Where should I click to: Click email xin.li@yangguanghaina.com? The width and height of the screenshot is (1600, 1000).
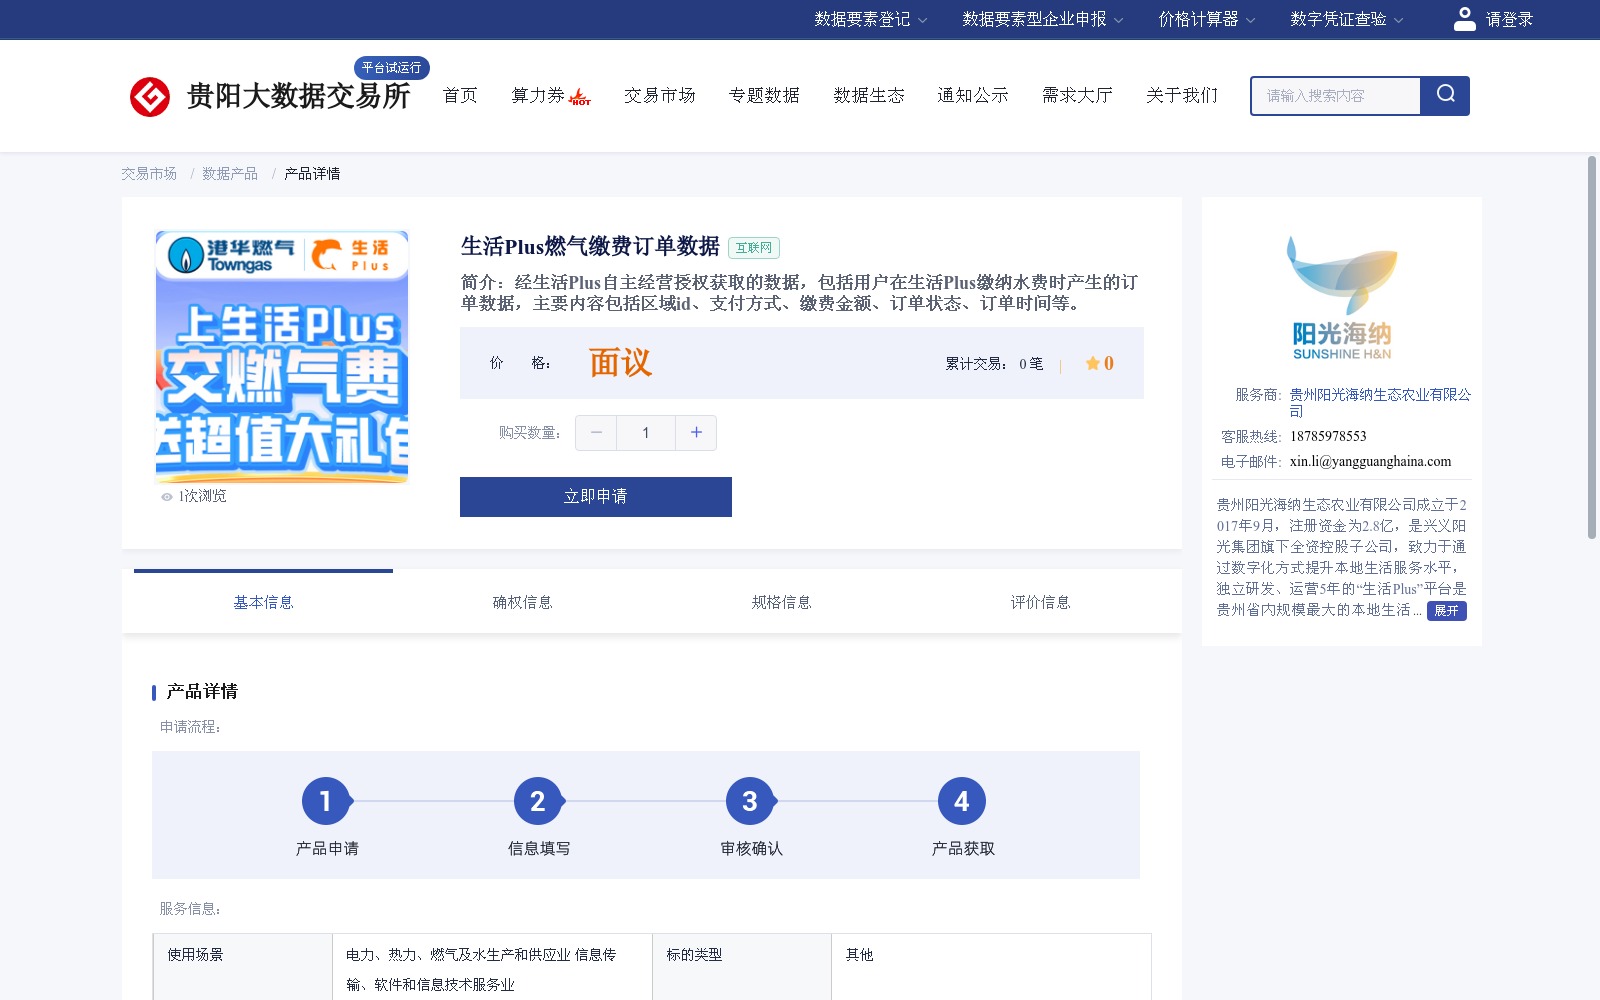[x=1370, y=462]
